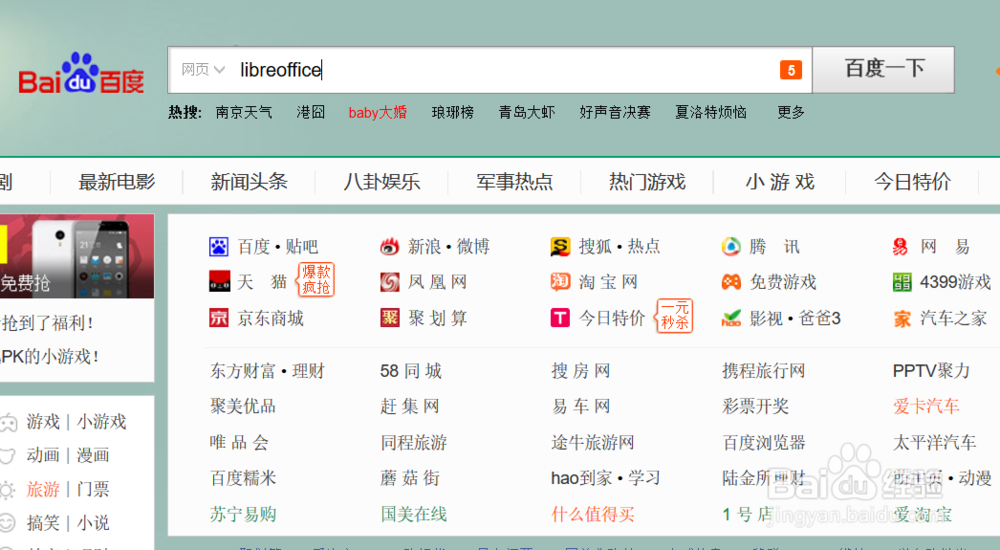Open hot search 好声音决赛
This screenshot has width=1000, height=550.
pos(615,112)
